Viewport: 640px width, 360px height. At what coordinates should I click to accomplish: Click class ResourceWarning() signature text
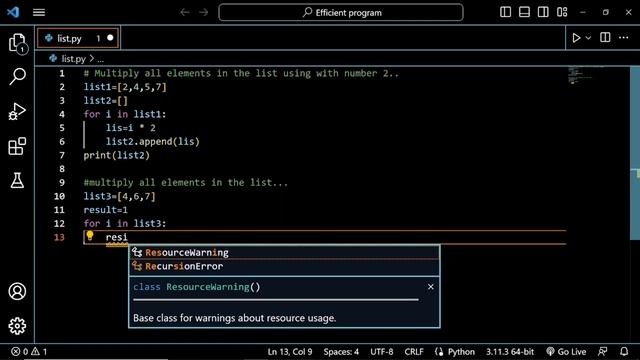coord(196,287)
